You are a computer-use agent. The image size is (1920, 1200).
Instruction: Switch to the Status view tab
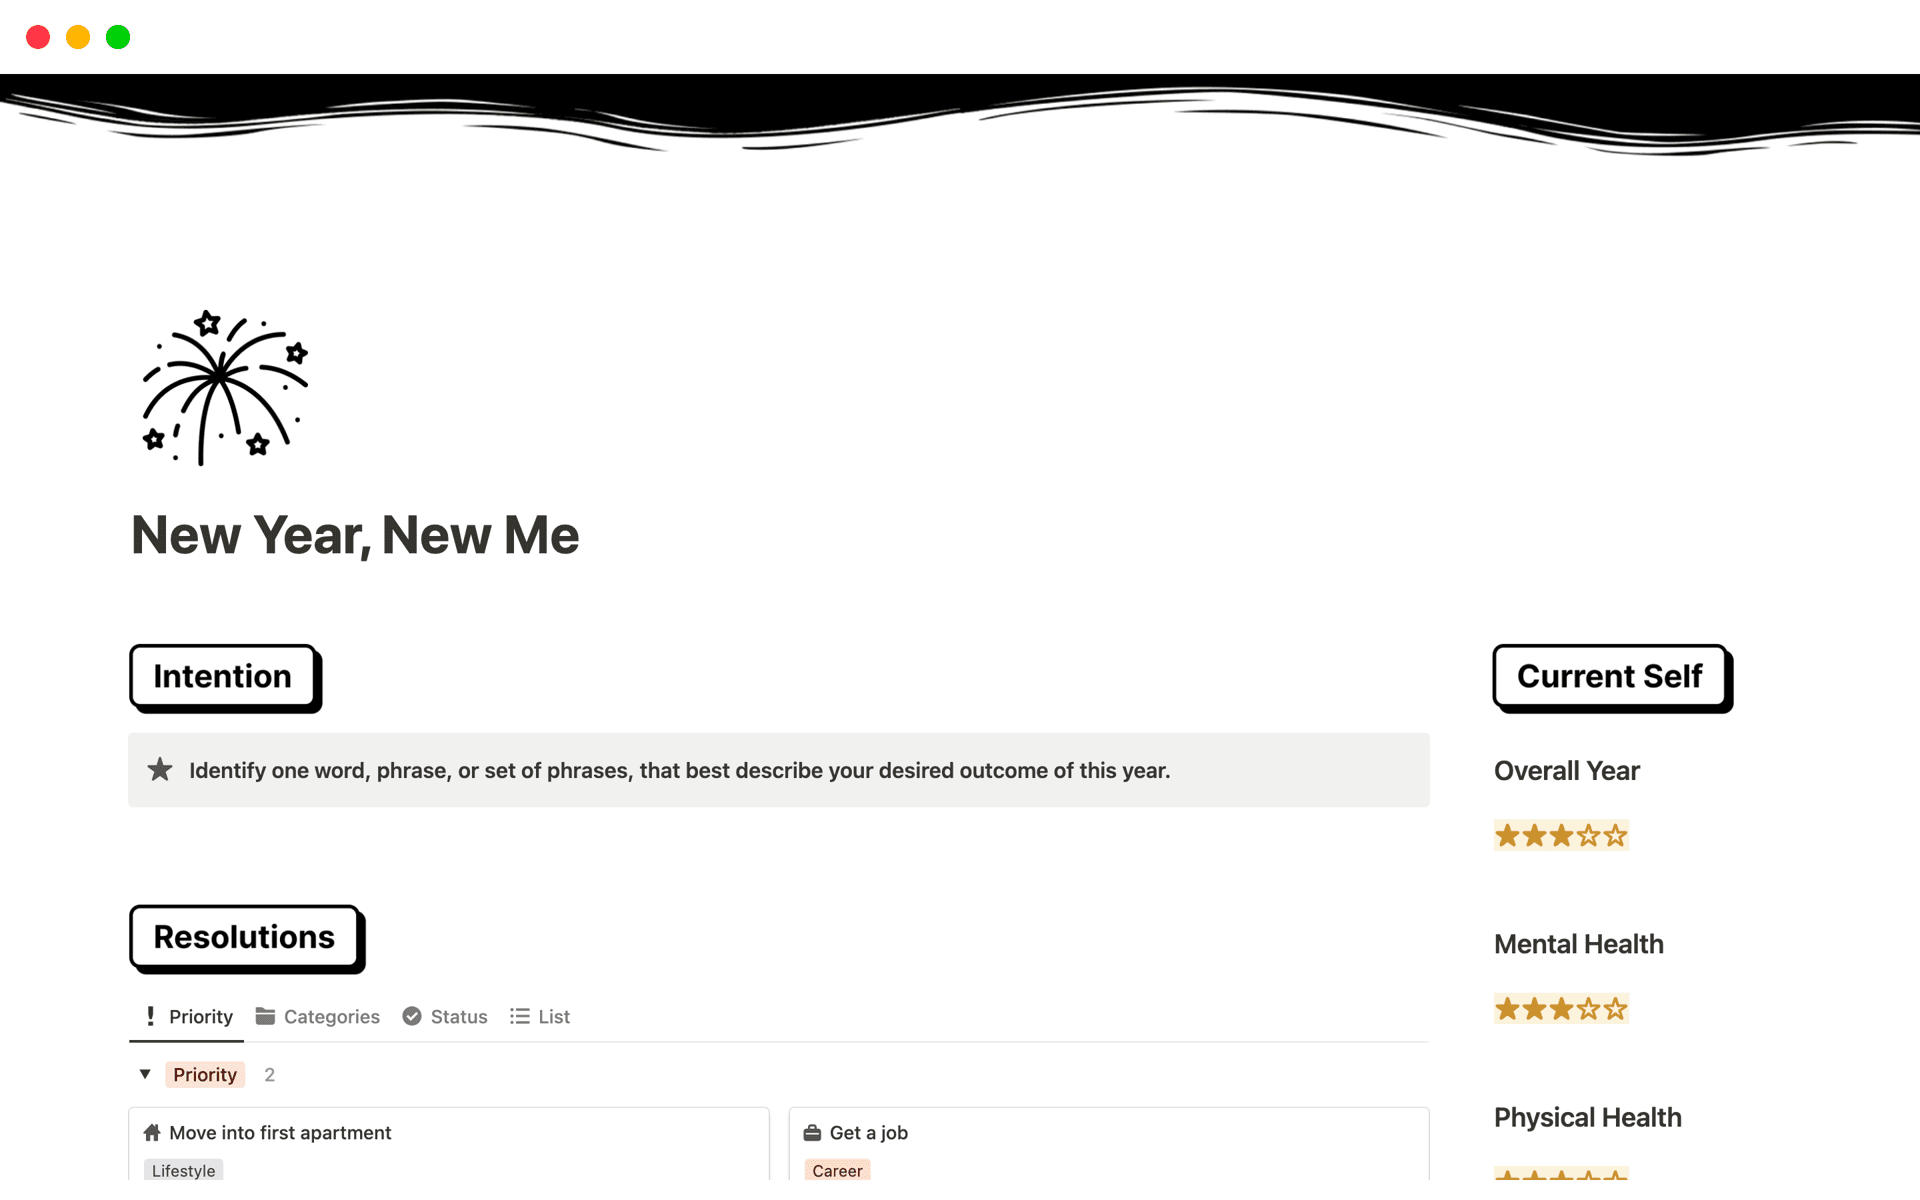click(458, 1017)
